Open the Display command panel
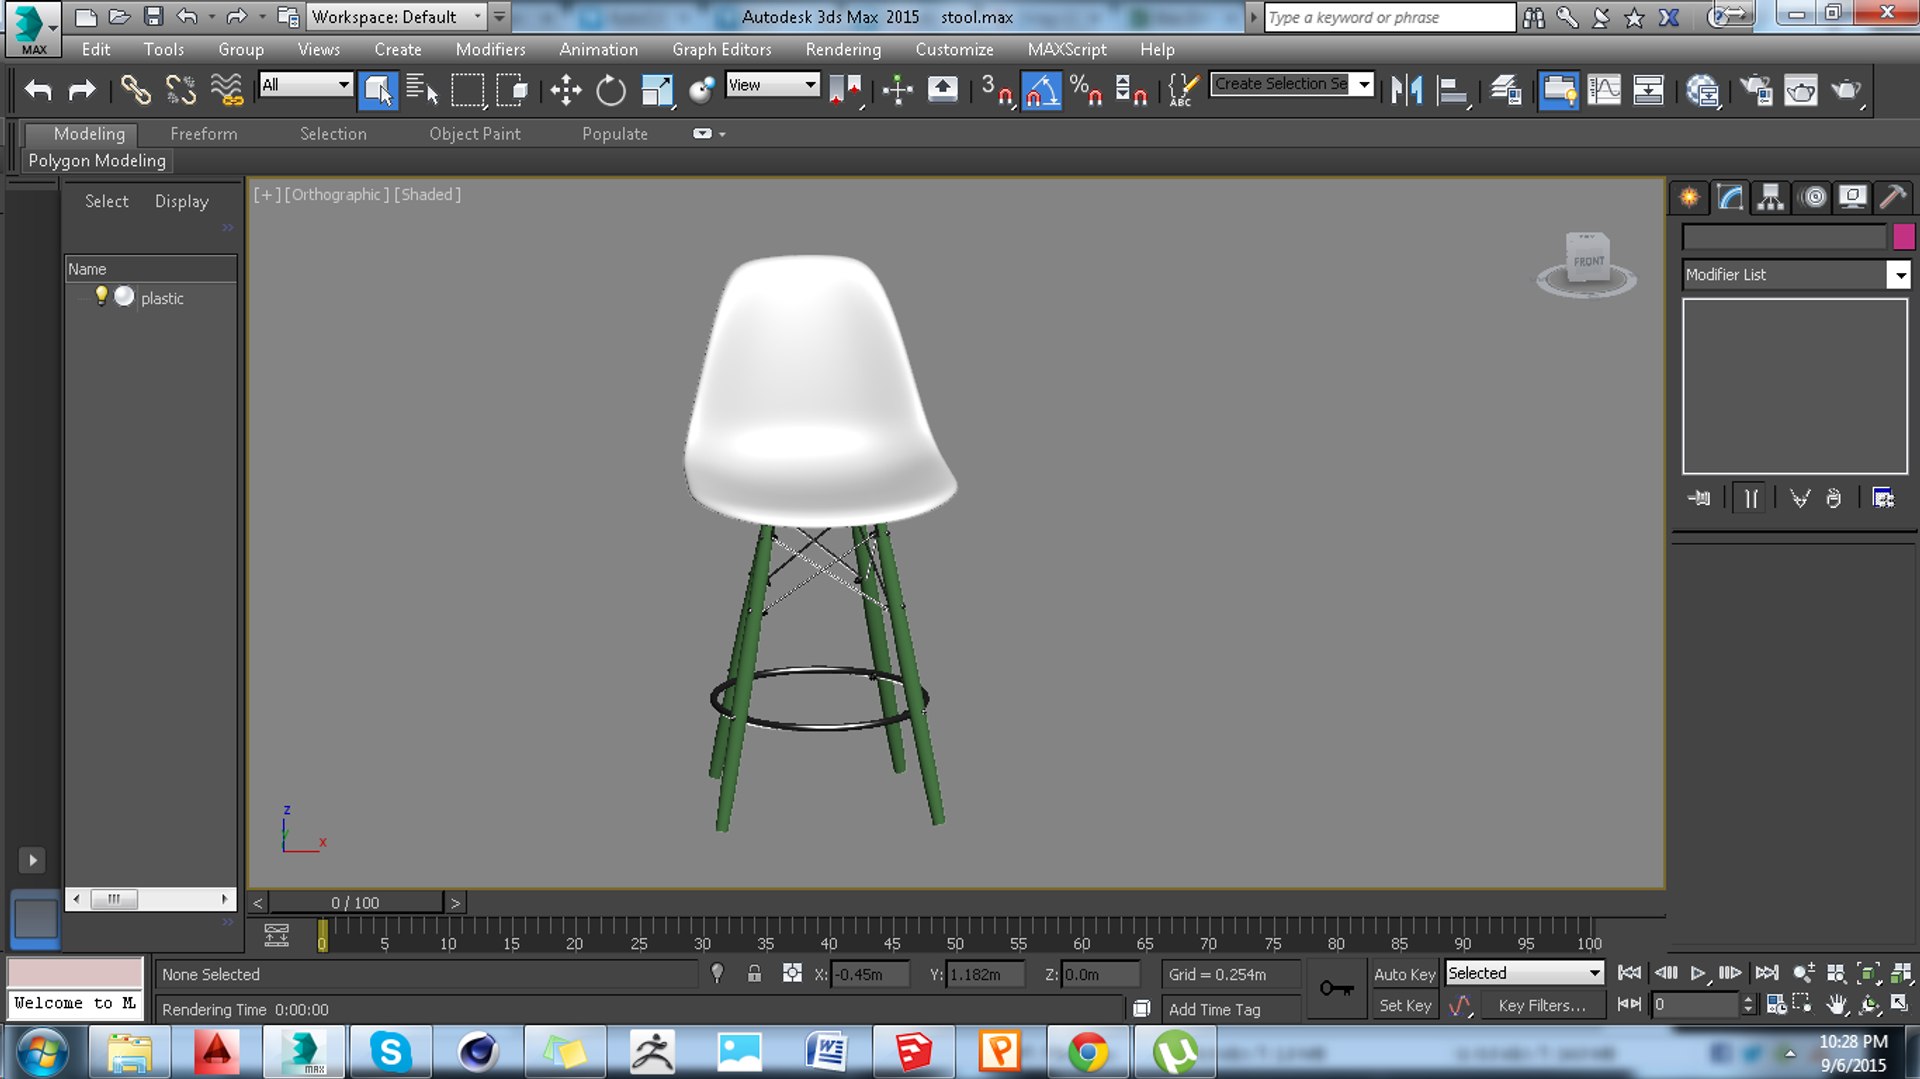The width and height of the screenshot is (1920, 1079). pos(1852,197)
